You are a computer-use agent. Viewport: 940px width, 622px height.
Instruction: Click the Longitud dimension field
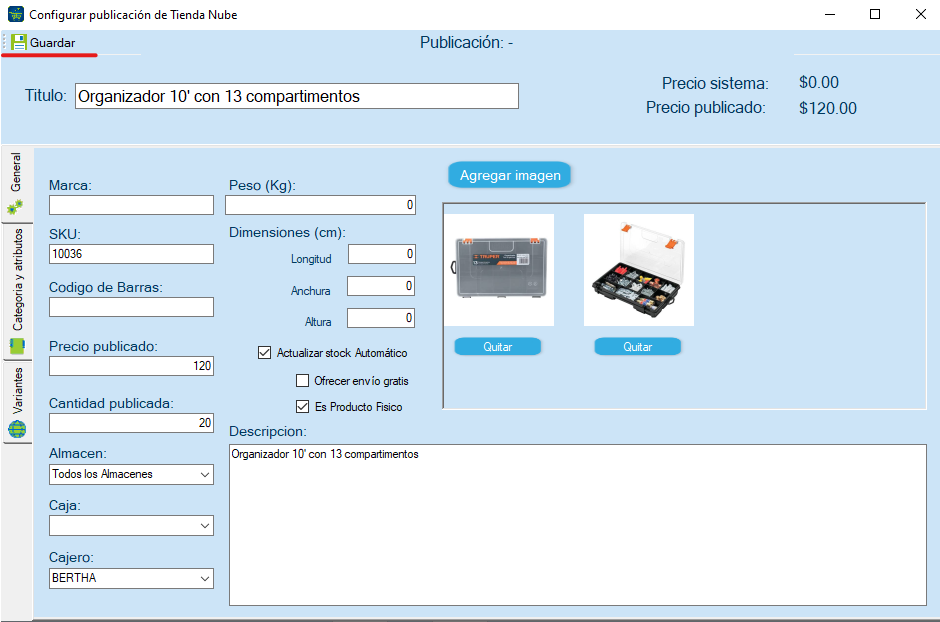(x=381, y=253)
